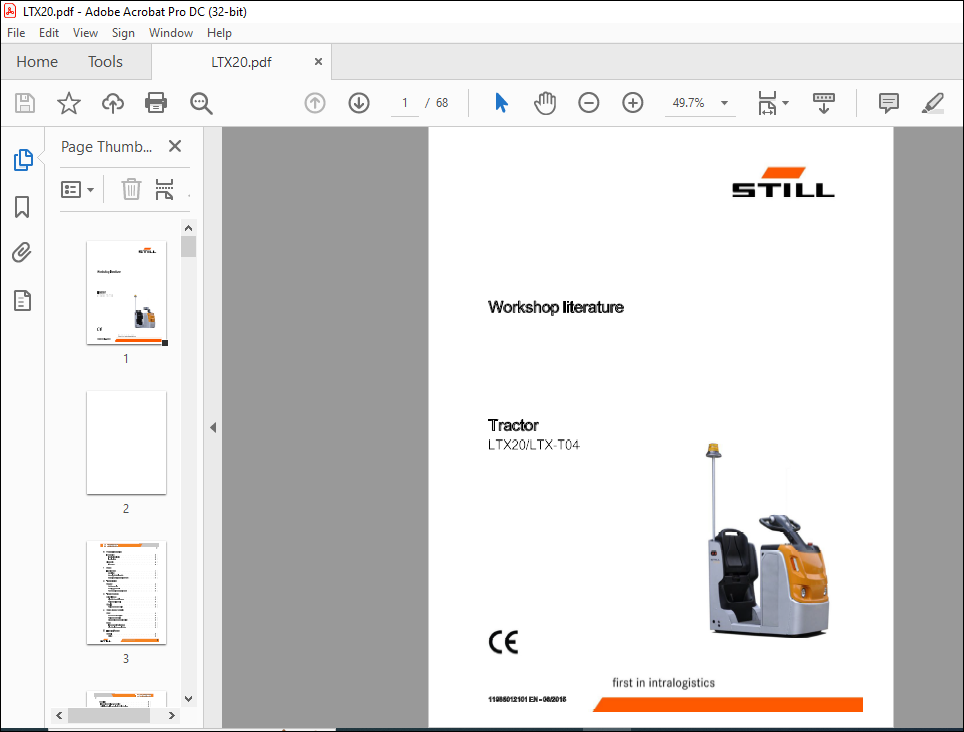Go to next page arrow
The image size is (964, 732).
pos(359,103)
